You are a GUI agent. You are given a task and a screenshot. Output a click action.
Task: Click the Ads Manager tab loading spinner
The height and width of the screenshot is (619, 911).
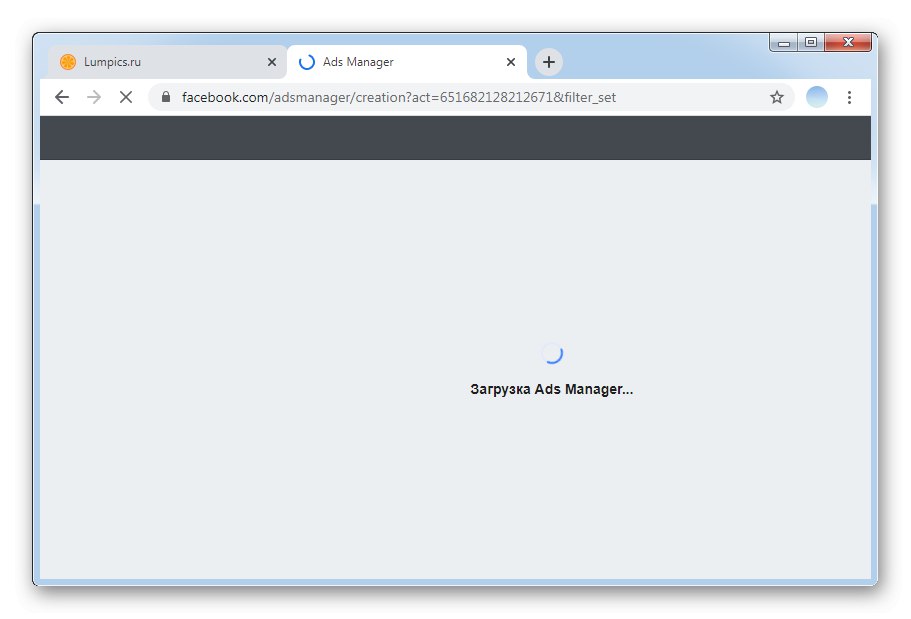point(307,62)
